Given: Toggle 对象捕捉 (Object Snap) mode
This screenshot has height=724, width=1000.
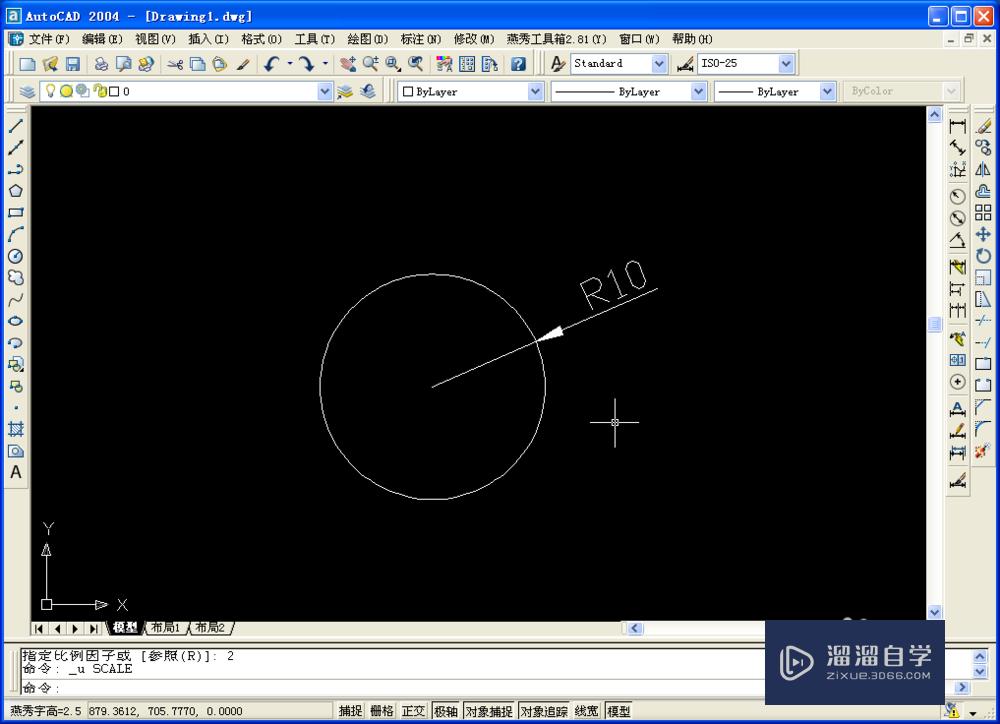Looking at the screenshot, I should 490,710.
